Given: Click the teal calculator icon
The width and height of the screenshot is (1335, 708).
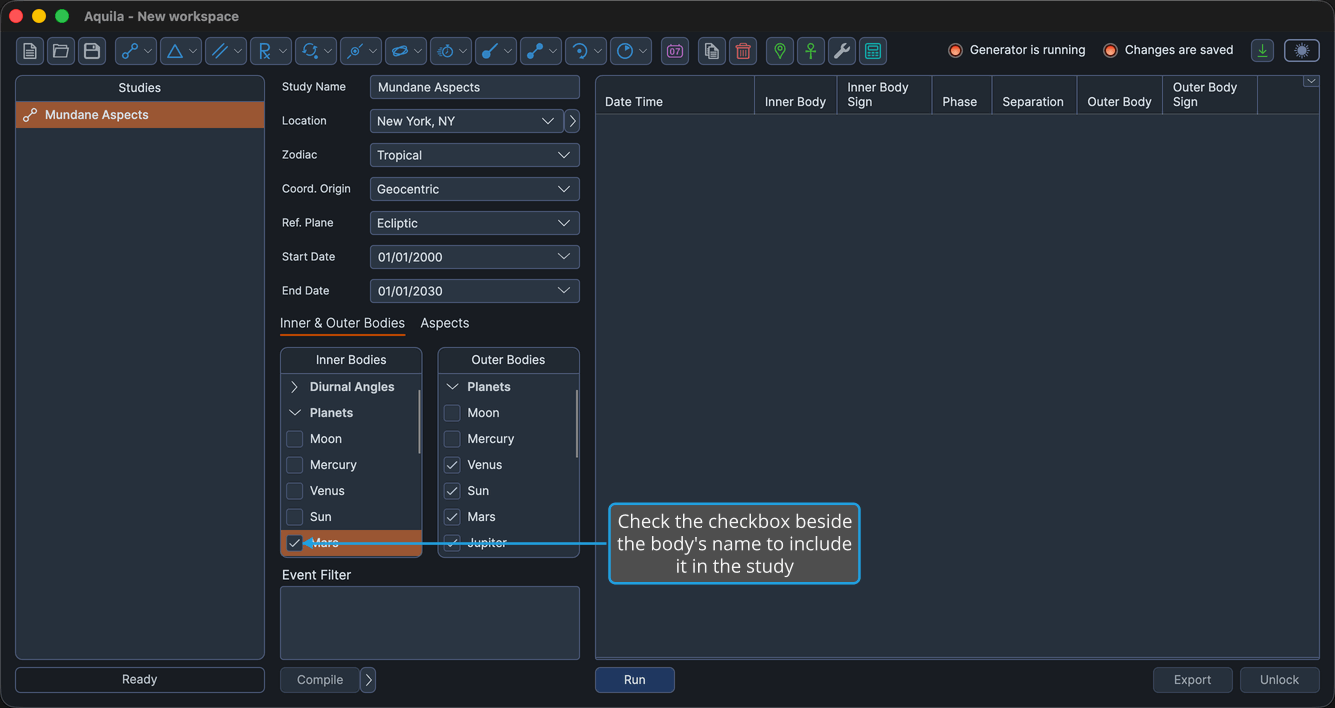Looking at the screenshot, I should (873, 51).
